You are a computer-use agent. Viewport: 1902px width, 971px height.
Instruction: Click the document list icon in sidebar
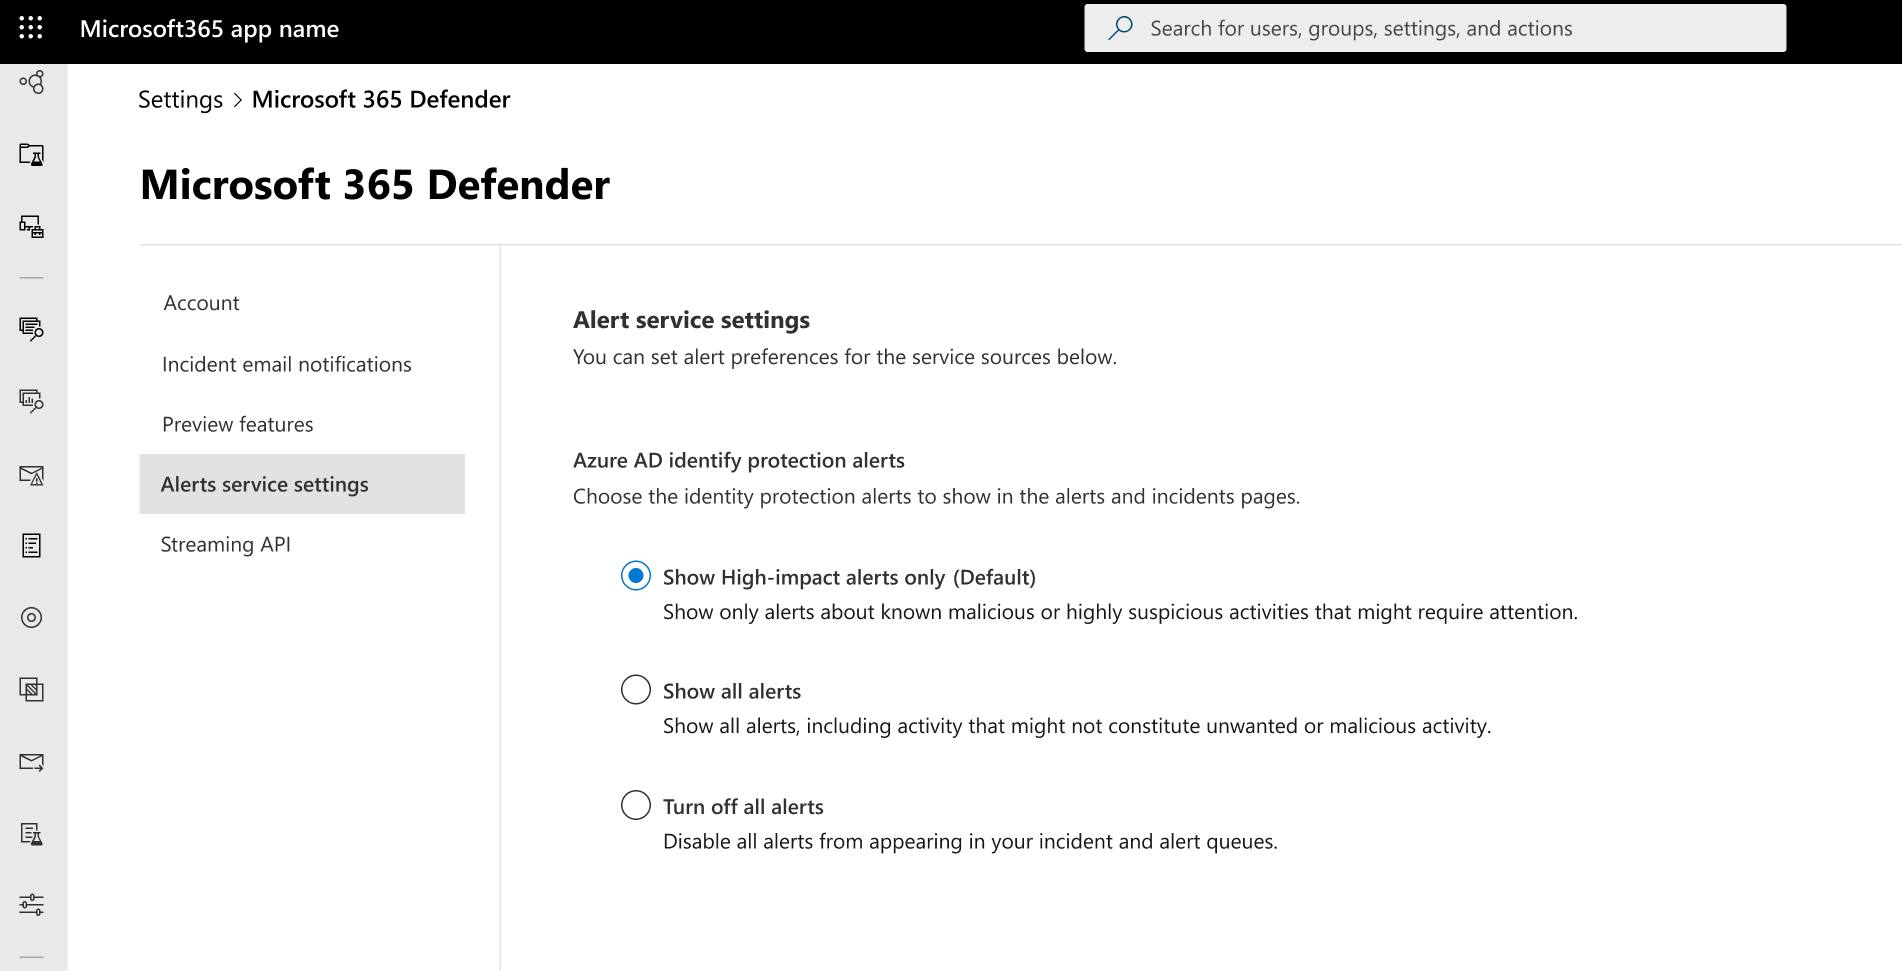tap(32, 545)
